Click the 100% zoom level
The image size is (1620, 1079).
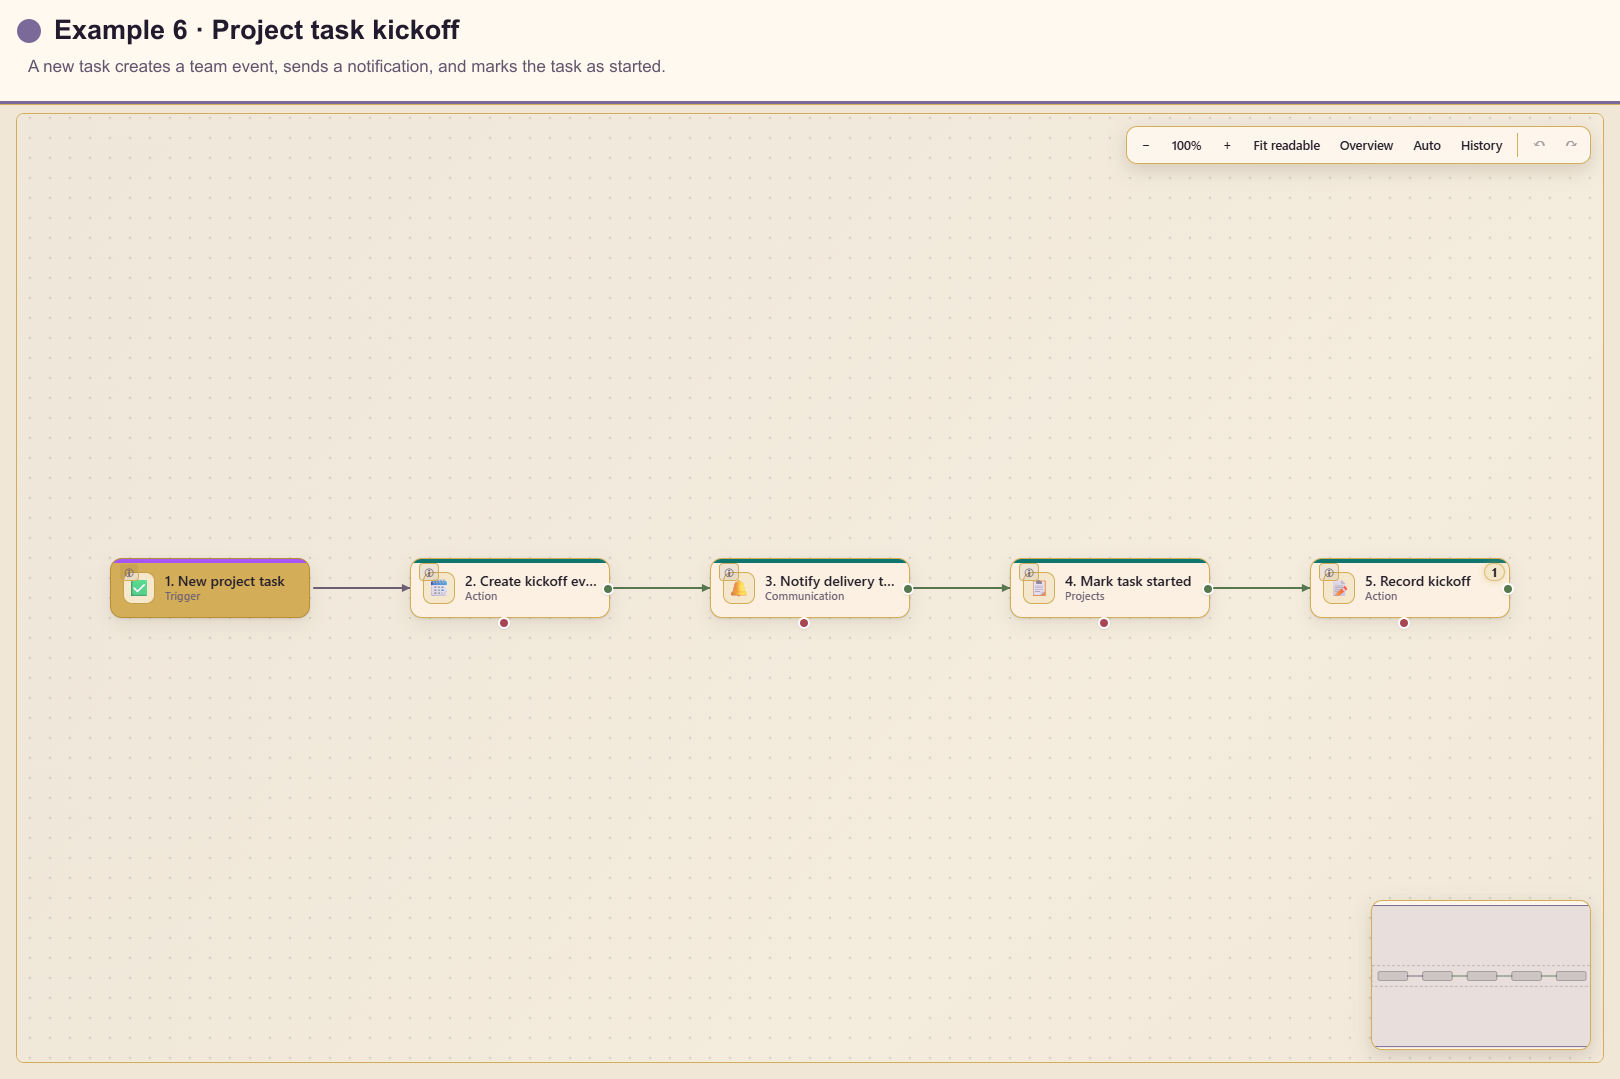tap(1186, 146)
